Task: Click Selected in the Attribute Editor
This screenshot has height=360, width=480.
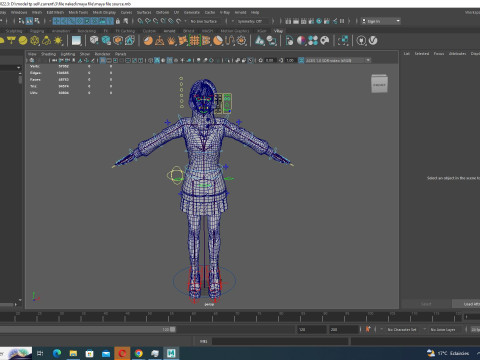Action: click(x=422, y=54)
